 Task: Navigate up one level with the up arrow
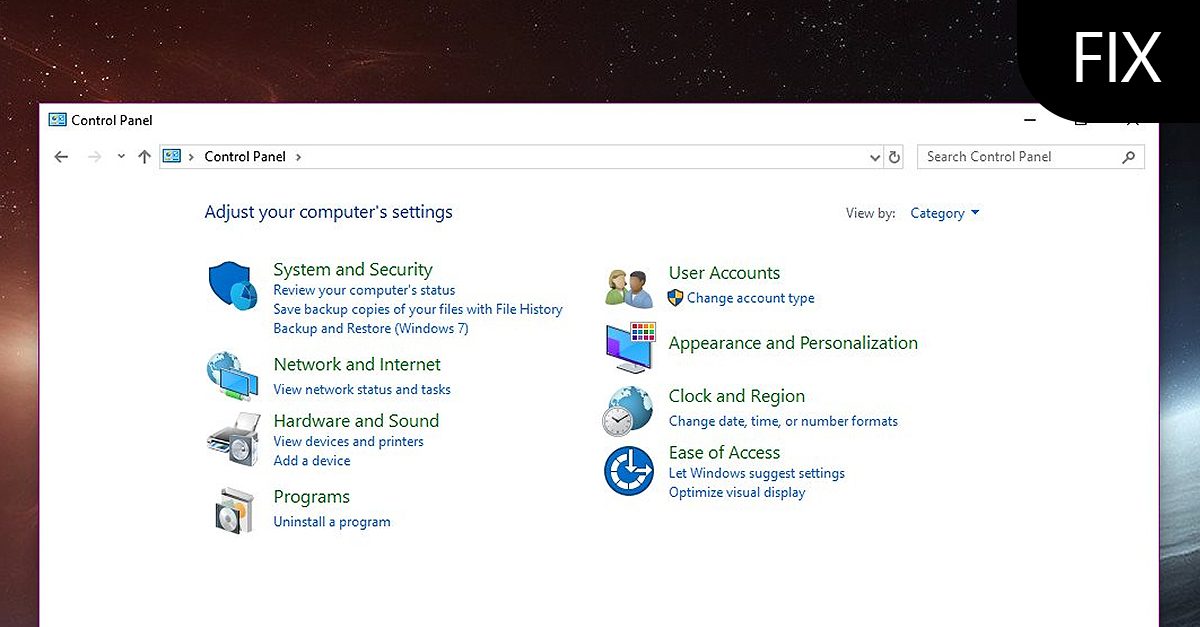[143, 156]
